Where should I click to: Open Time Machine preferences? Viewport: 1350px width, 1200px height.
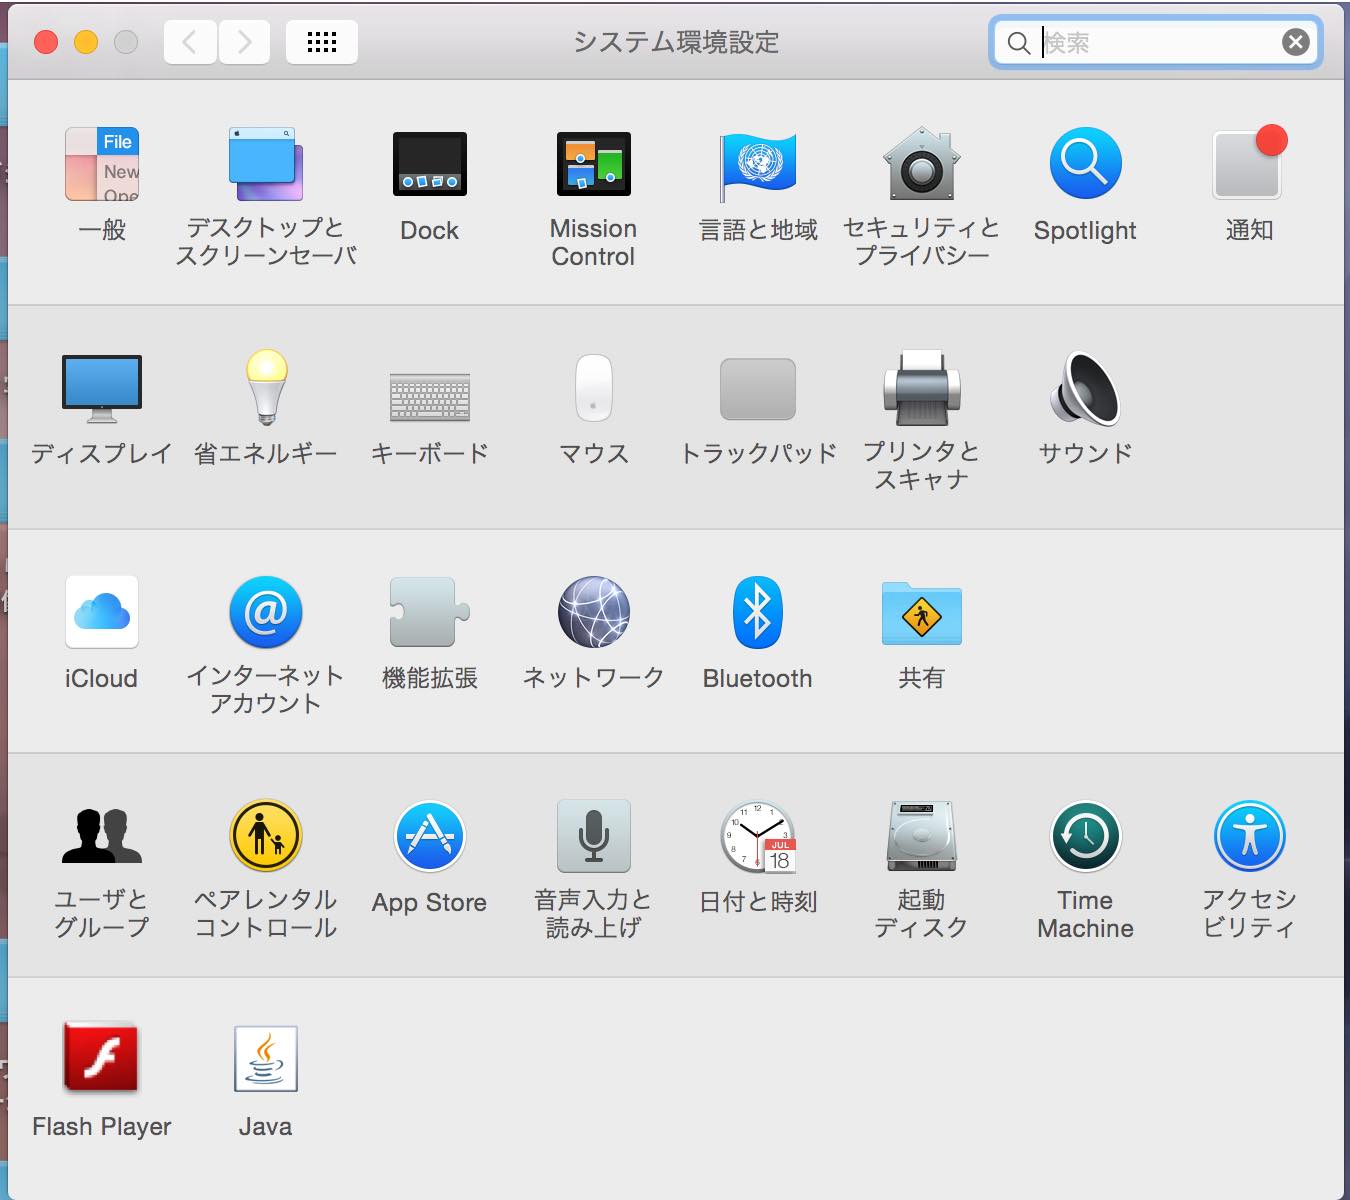click(x=1086, y=836)
